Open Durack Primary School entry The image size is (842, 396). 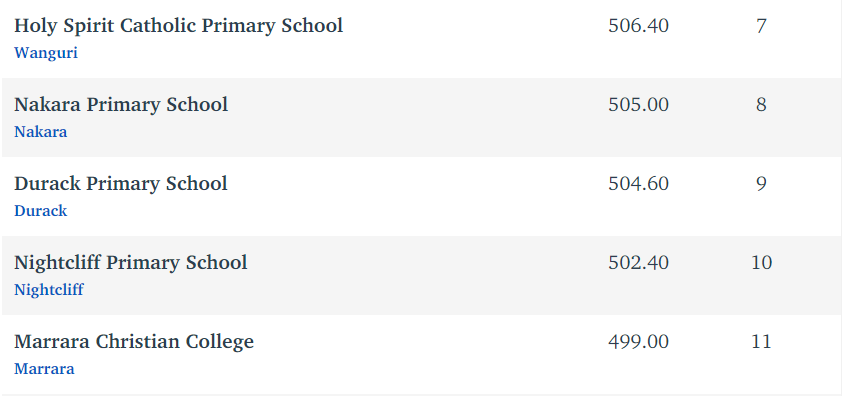pos(121,184)
